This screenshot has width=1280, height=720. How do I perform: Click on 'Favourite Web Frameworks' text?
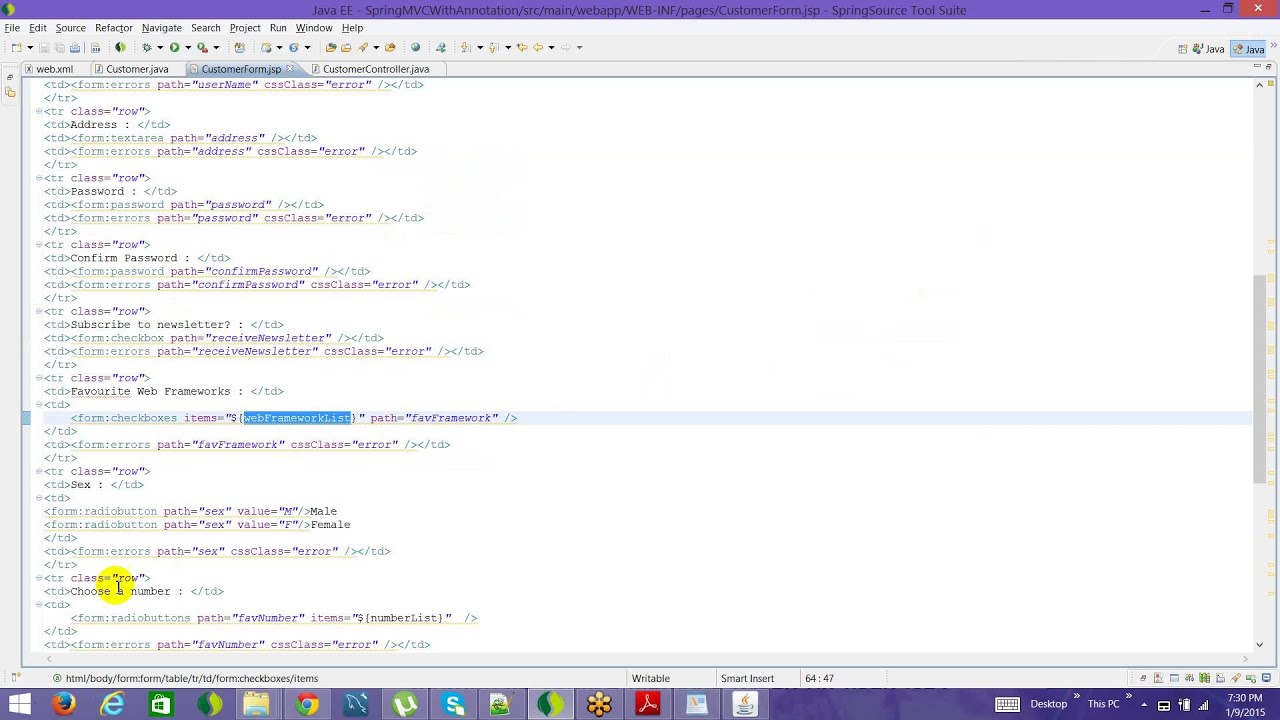click(150, 391)
